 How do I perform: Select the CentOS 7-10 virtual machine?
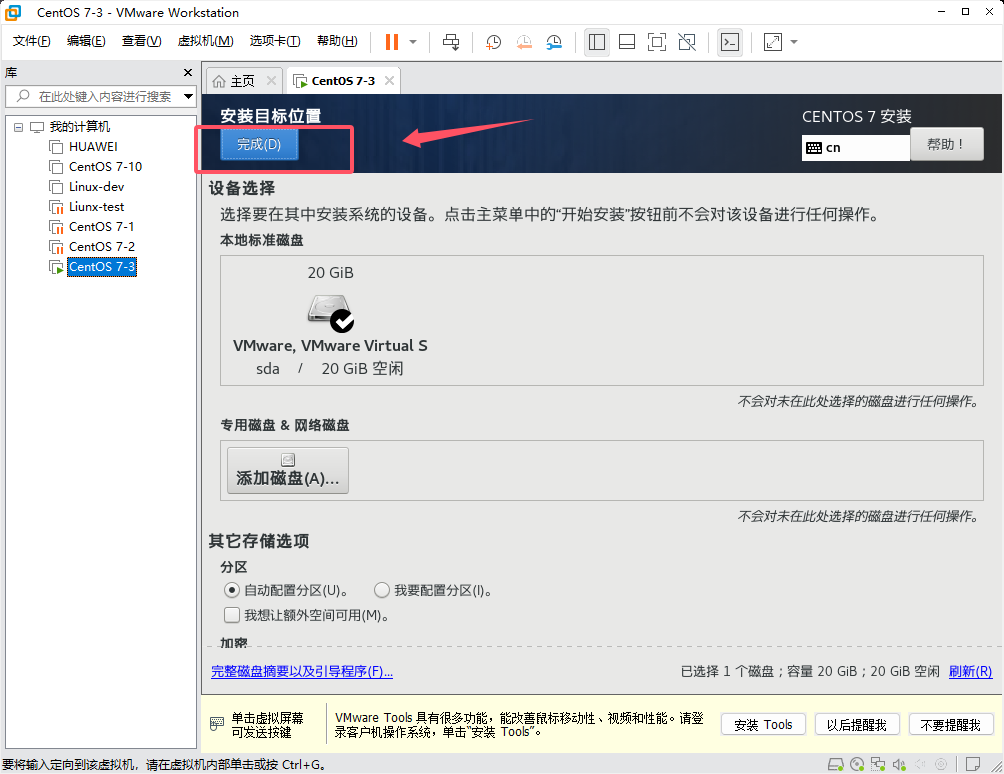(105, 166)
